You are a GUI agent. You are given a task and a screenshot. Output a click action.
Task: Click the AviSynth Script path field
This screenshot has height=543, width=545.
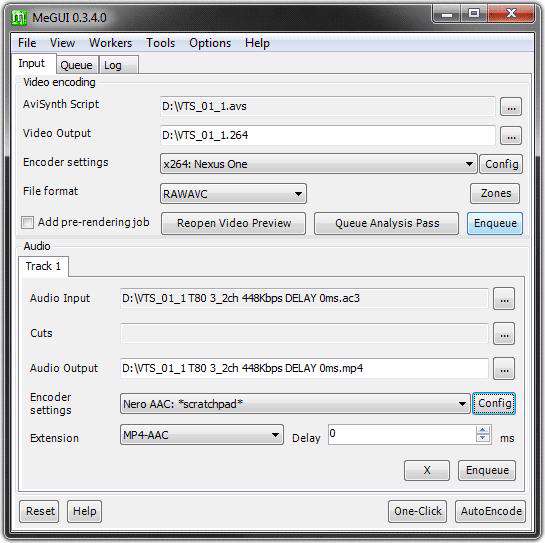pyautogui.click(x=327, y=107)
